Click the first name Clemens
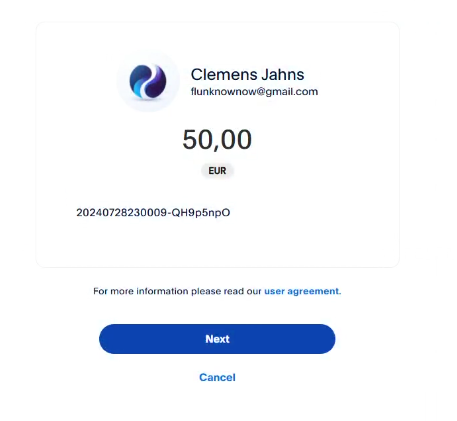 pos(224,74)
